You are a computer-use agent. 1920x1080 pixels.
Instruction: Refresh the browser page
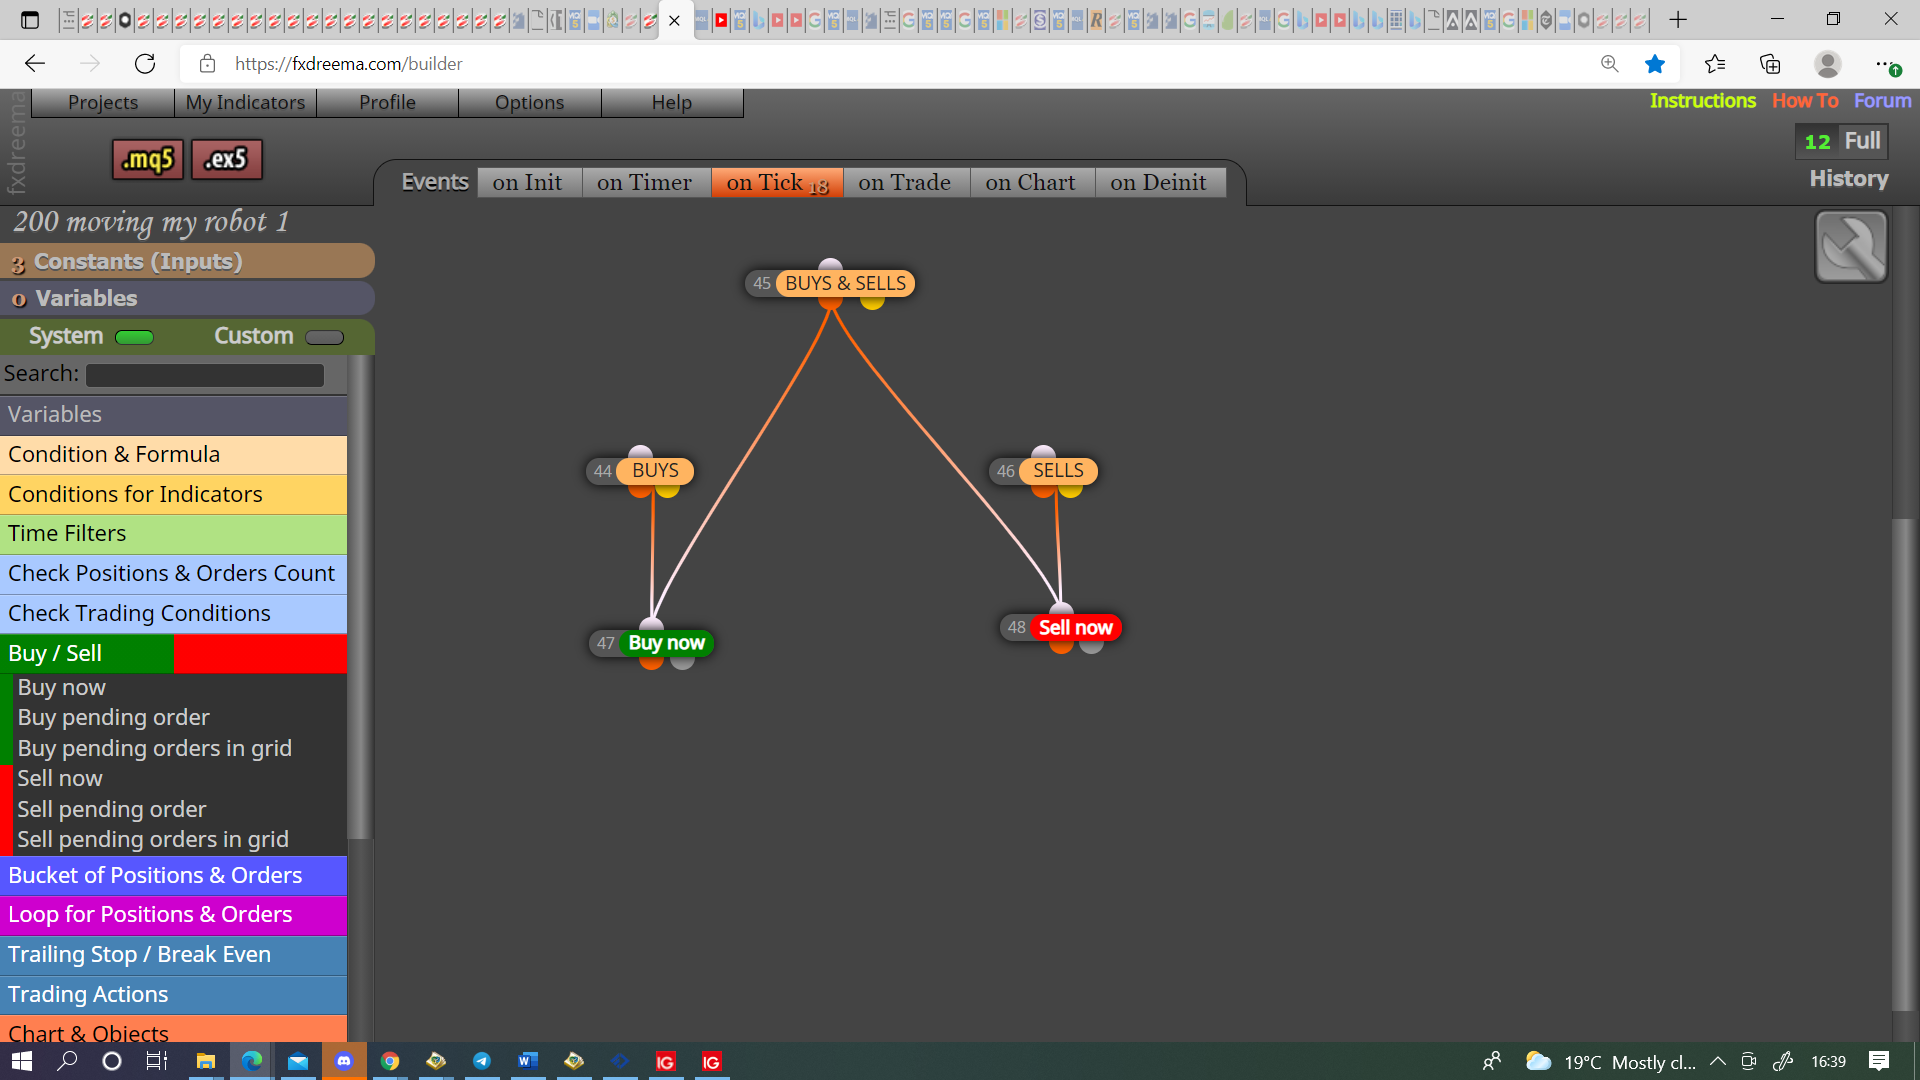(x=145, y=64)
